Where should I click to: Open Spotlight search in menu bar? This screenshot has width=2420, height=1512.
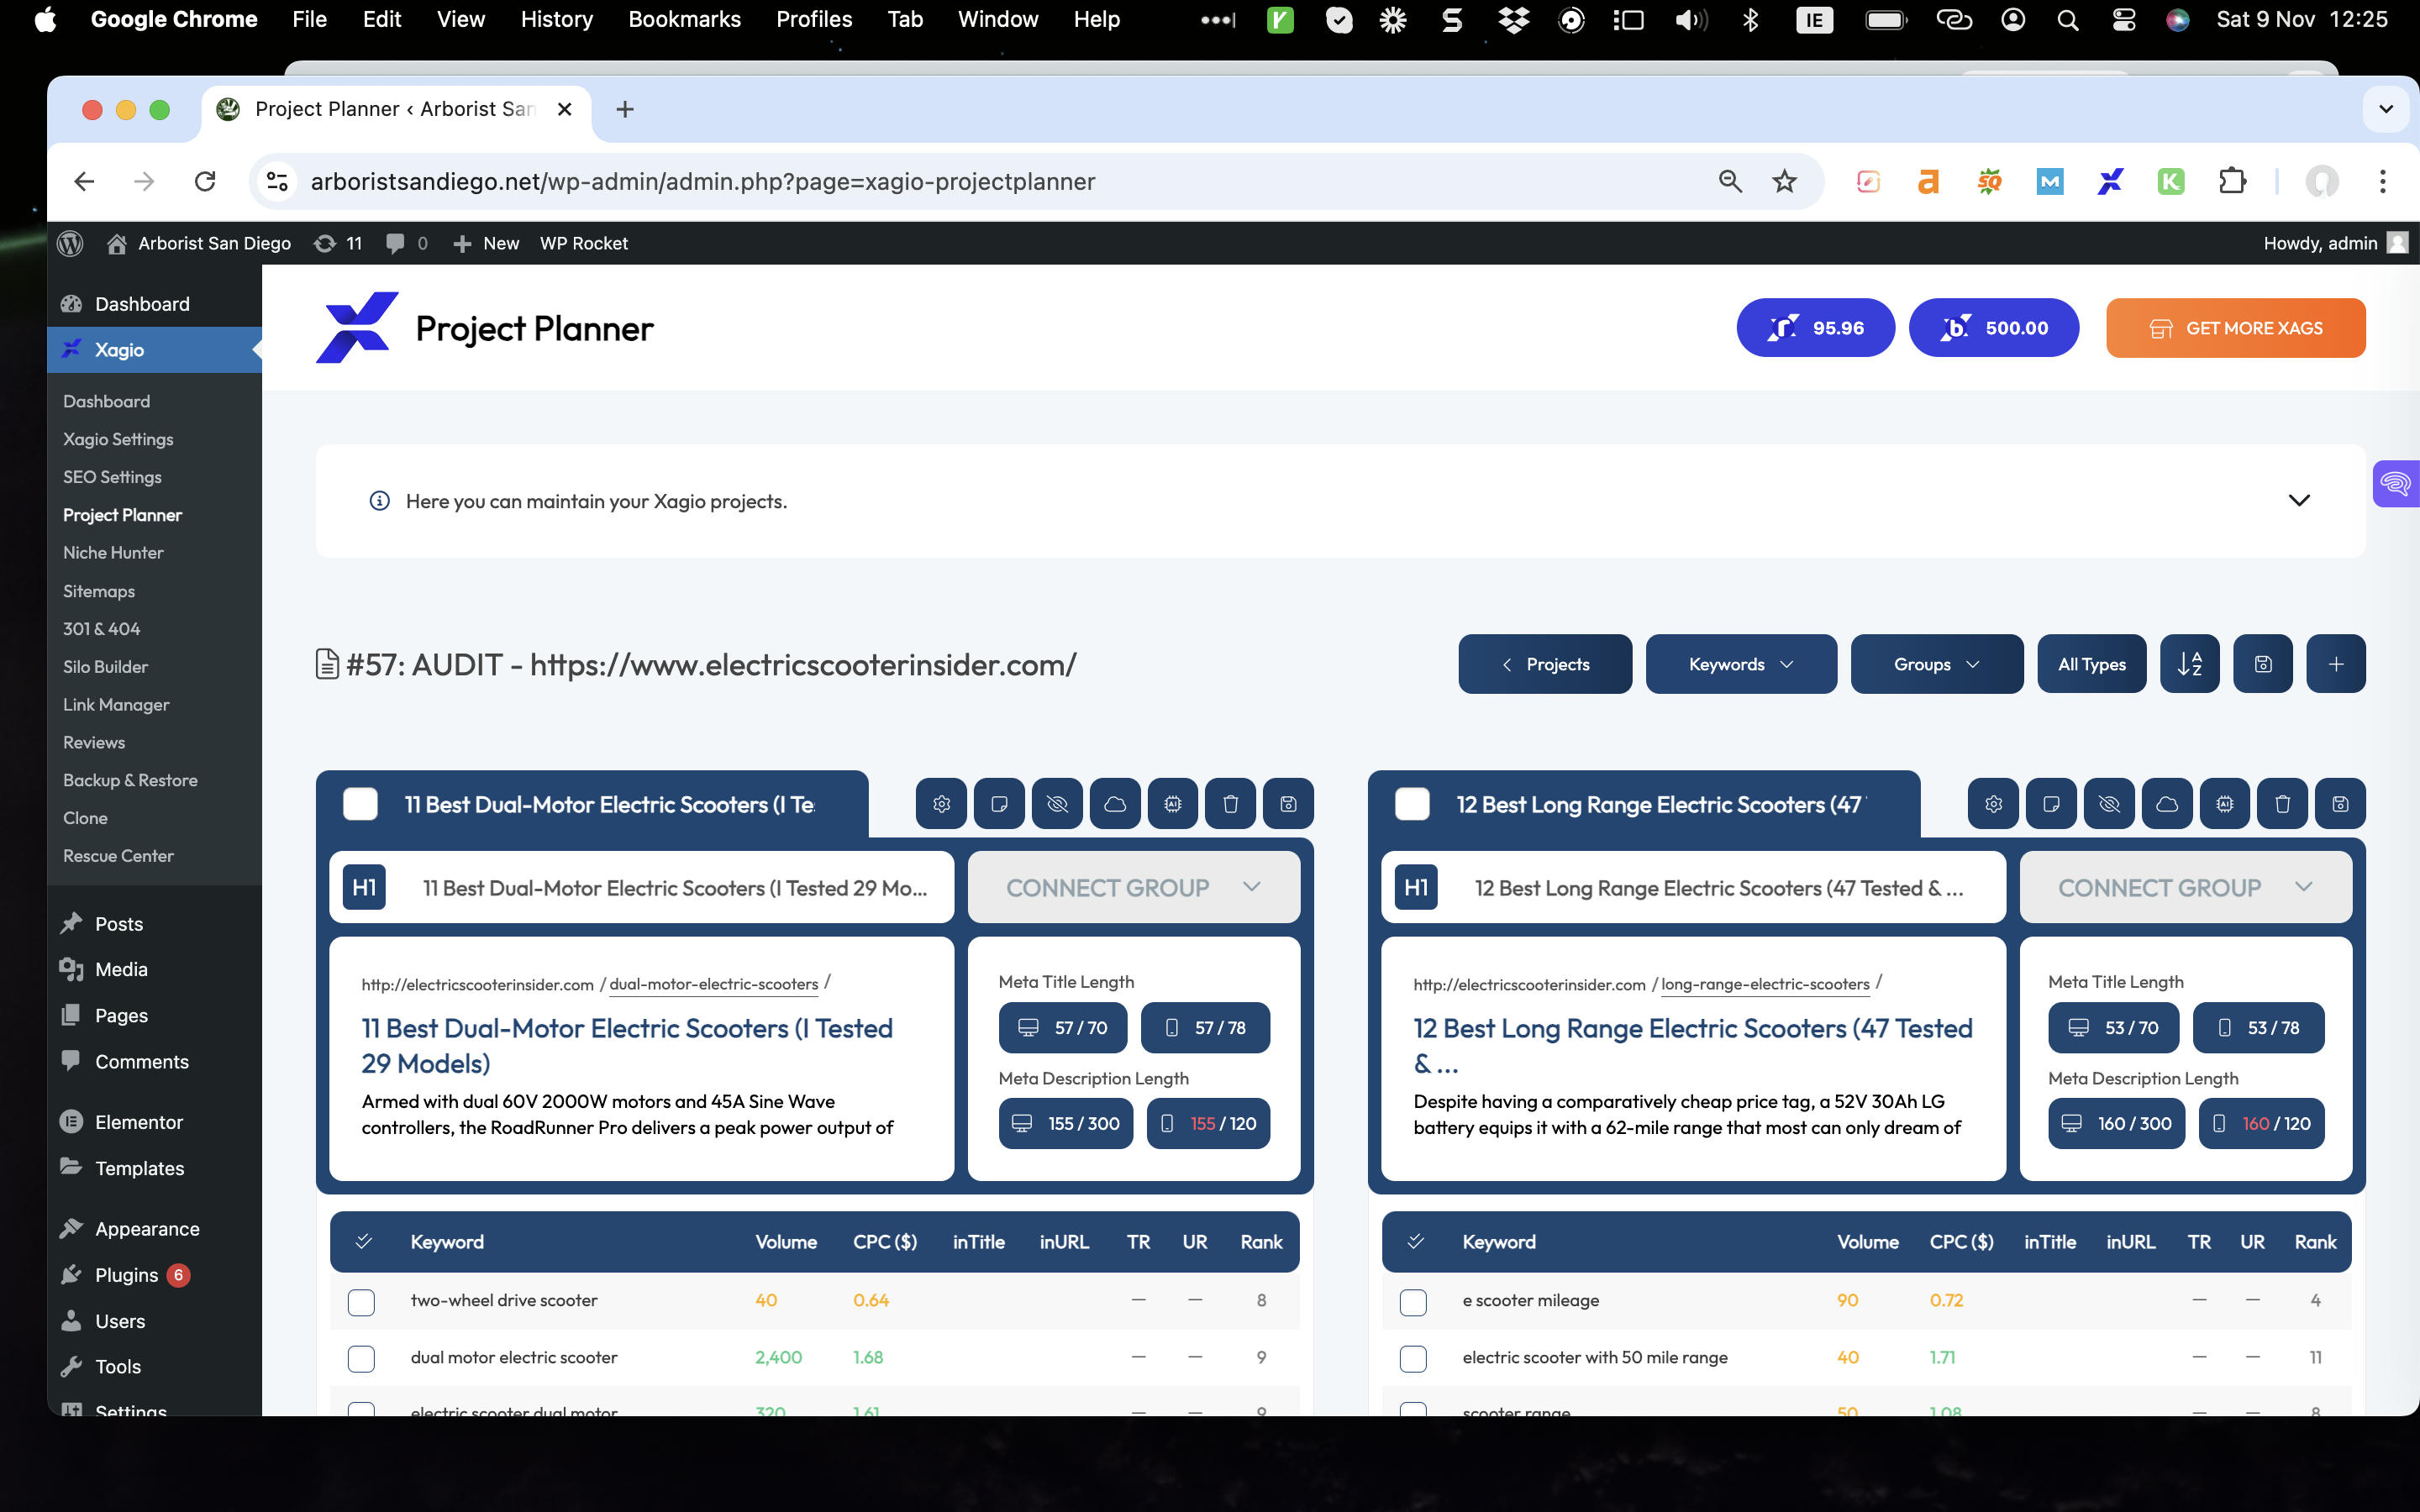2067,20
